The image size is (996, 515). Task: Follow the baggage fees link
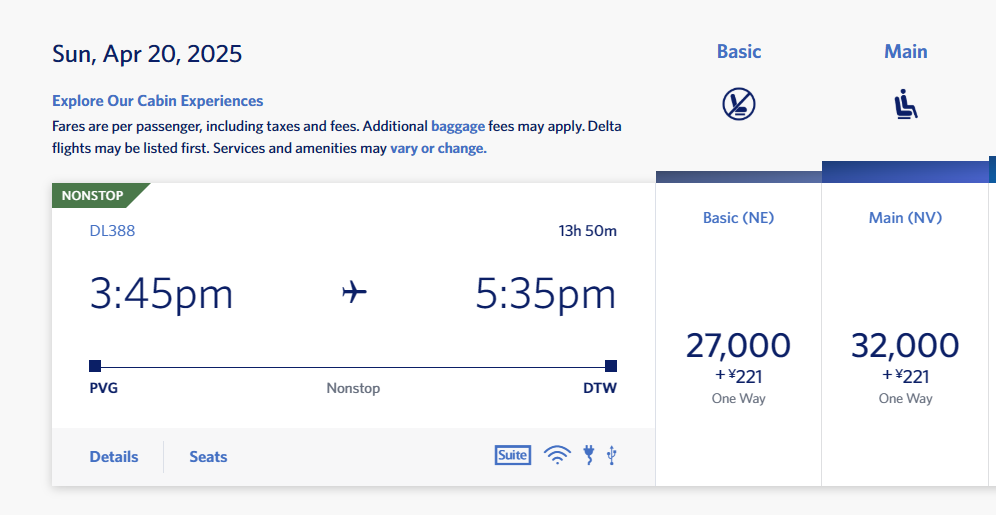(458, 126)
